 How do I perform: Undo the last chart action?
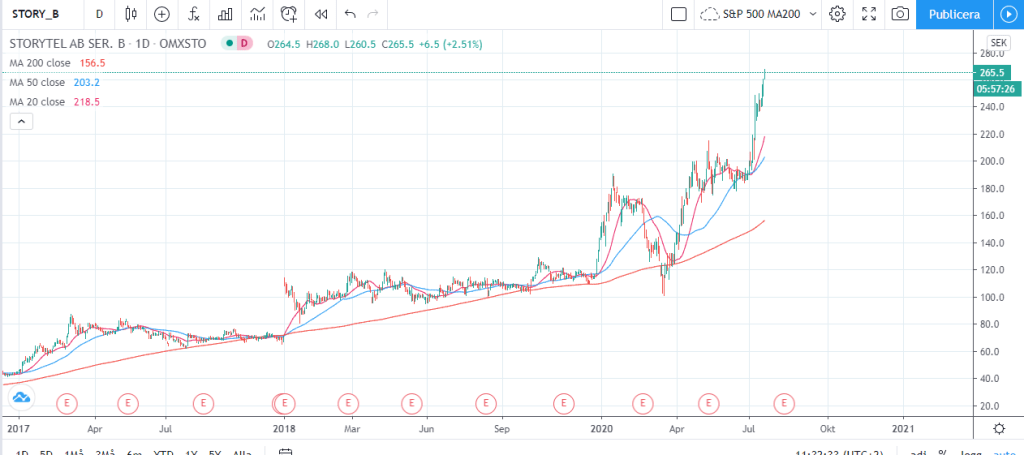coord(349,14)
